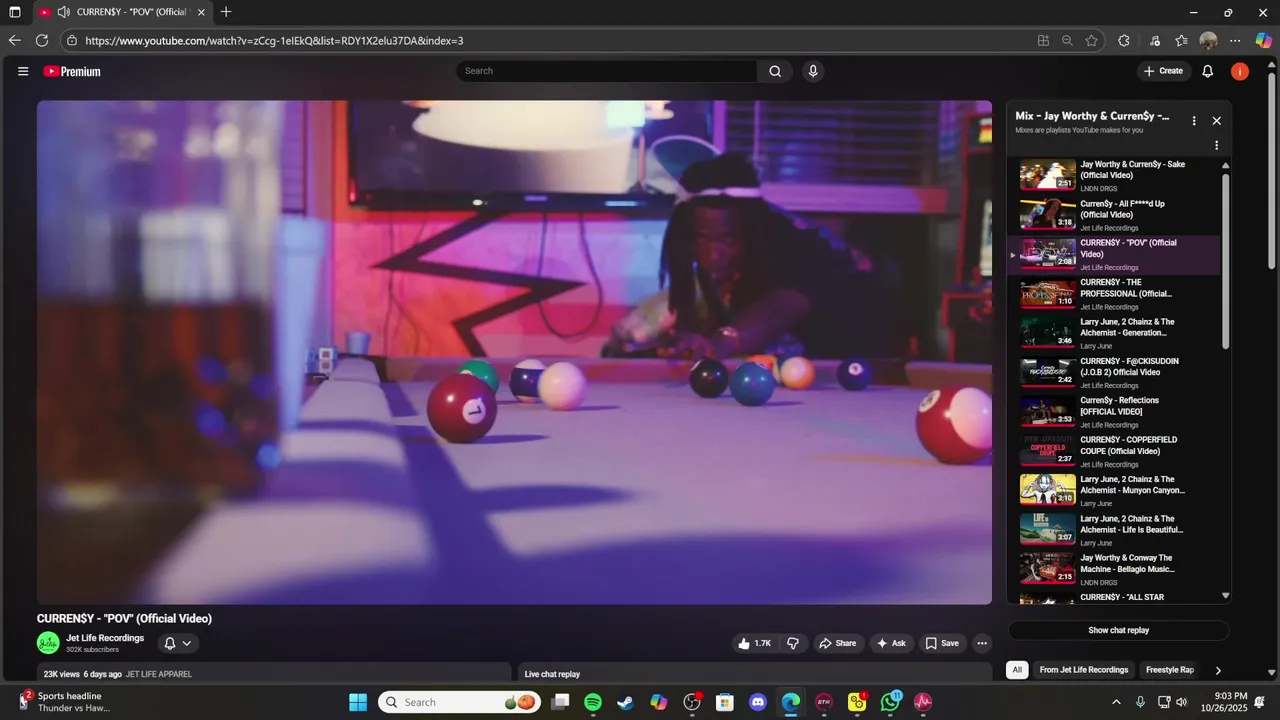Play CURREN$Y - COPPERFIELD COUPE video

click(1115, 451)
